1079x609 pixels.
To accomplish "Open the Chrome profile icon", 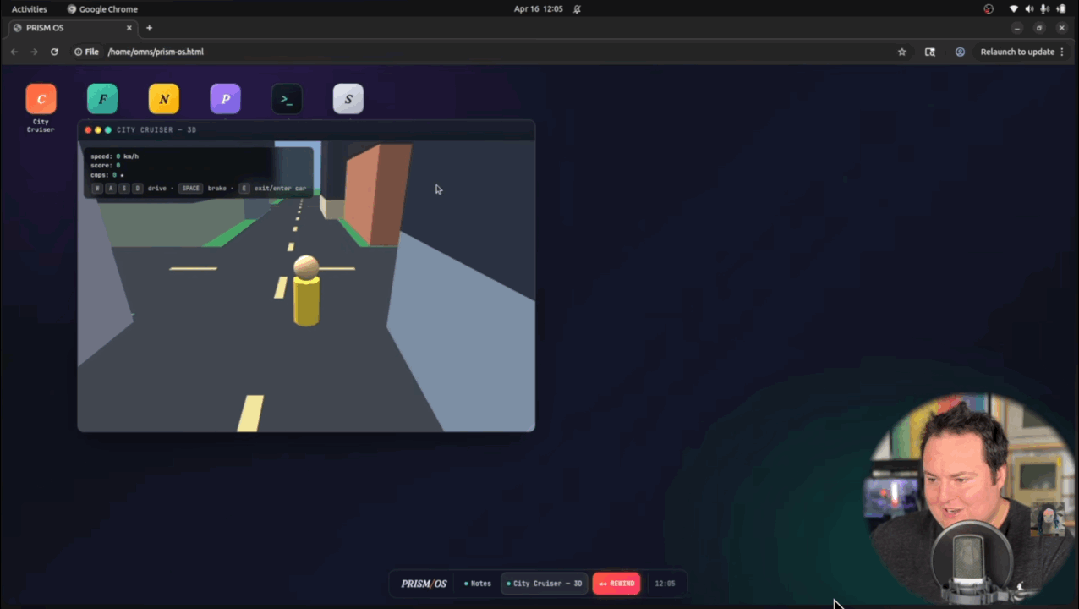I will click(x=960, y=52).
